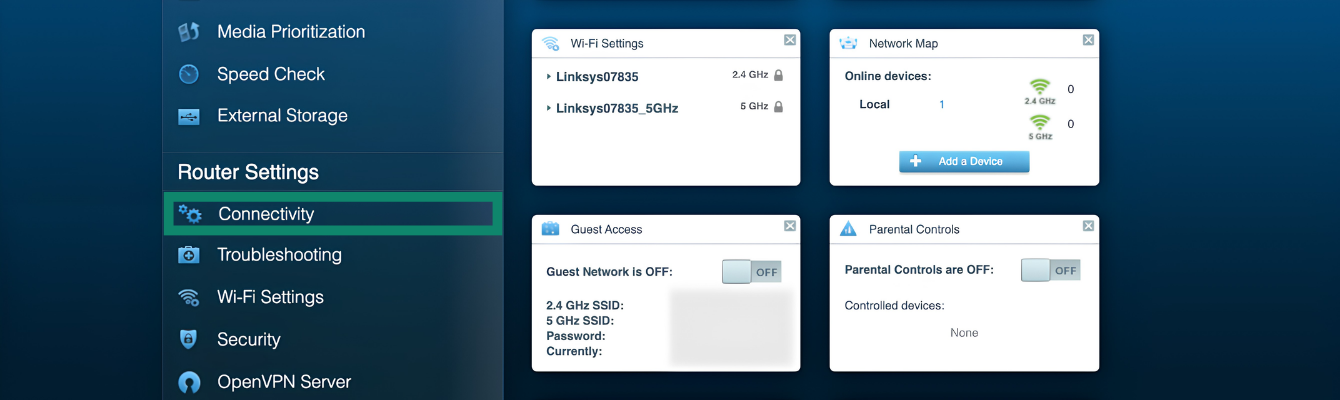
Task: Click the Troubleshooting first-aid kit icon
Action: [189, 255]
